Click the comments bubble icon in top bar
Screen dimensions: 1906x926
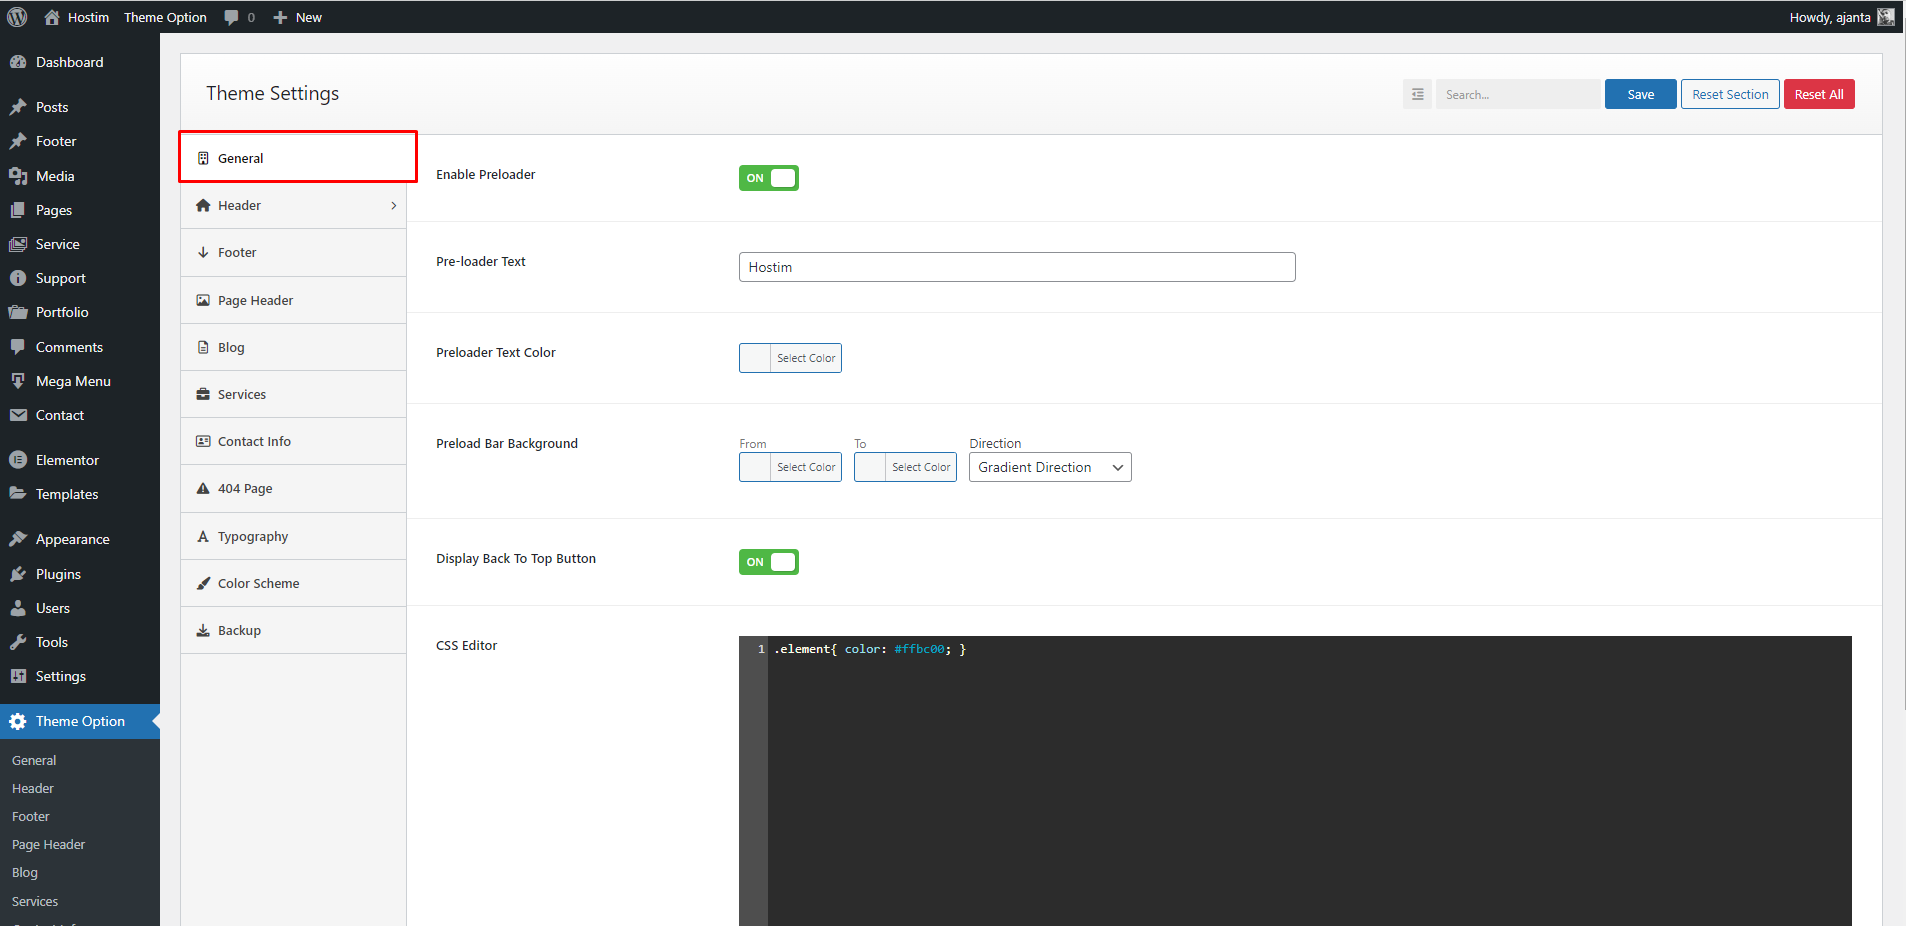[232, 17]
